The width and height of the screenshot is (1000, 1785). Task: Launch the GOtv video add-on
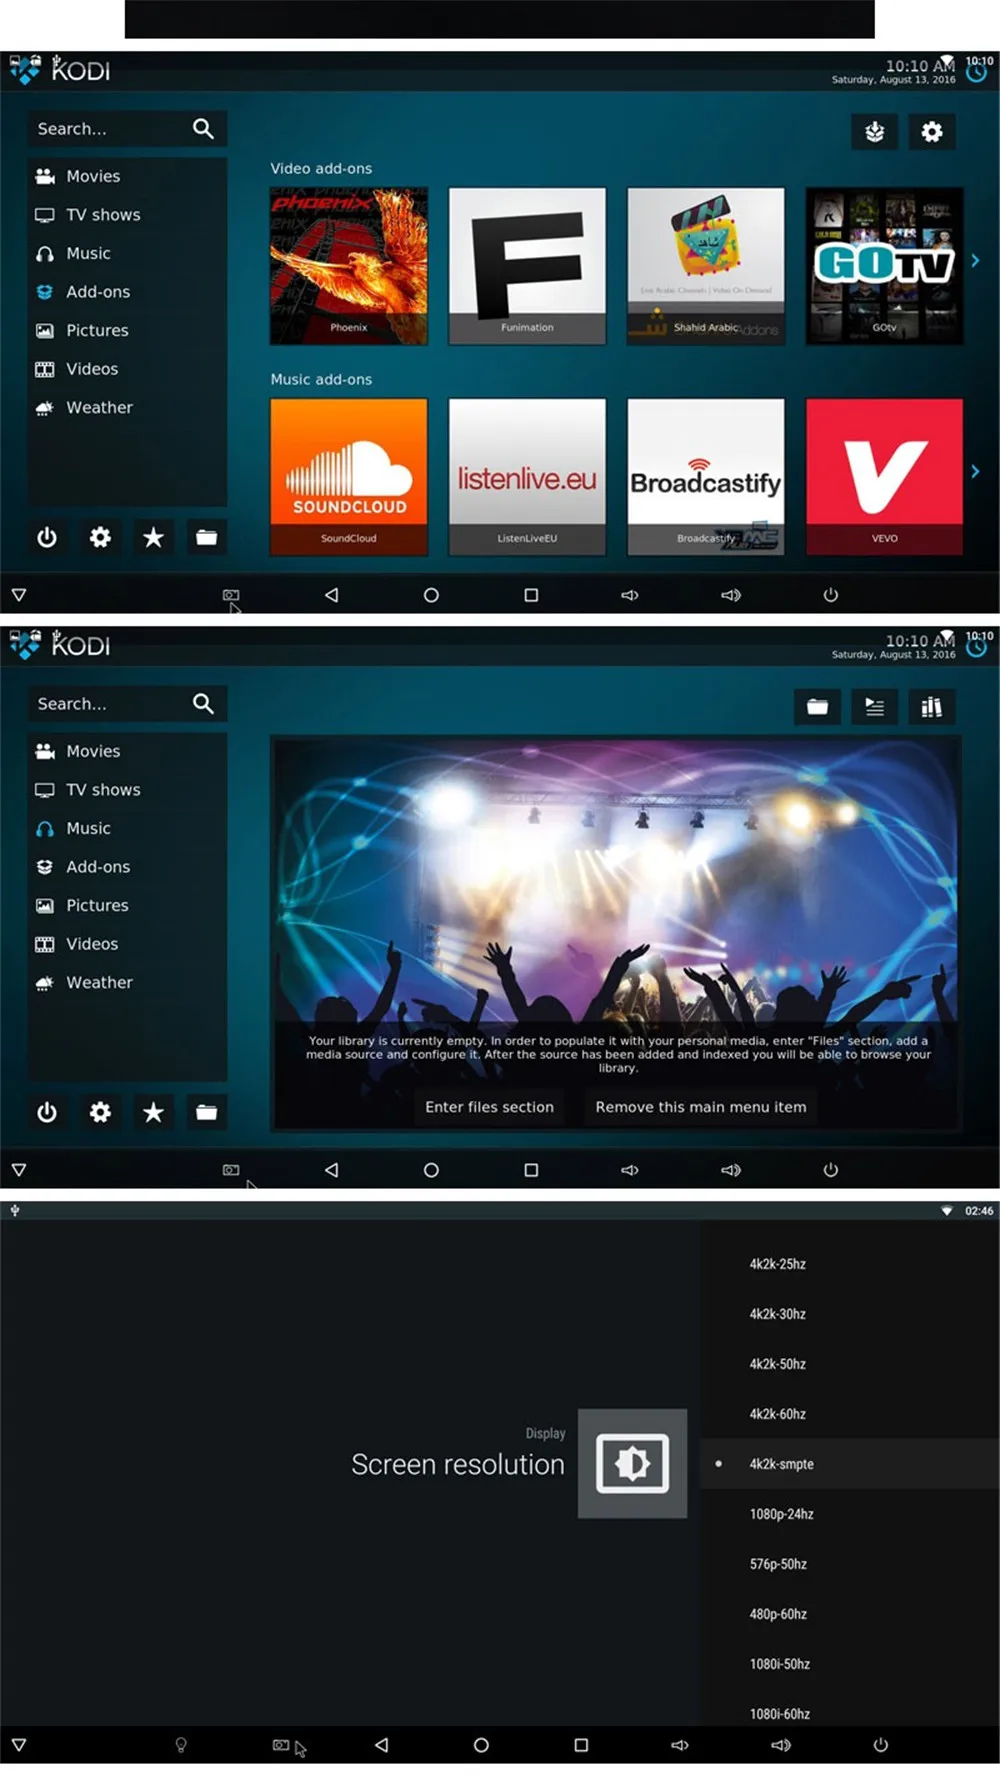tap(884, 266)
